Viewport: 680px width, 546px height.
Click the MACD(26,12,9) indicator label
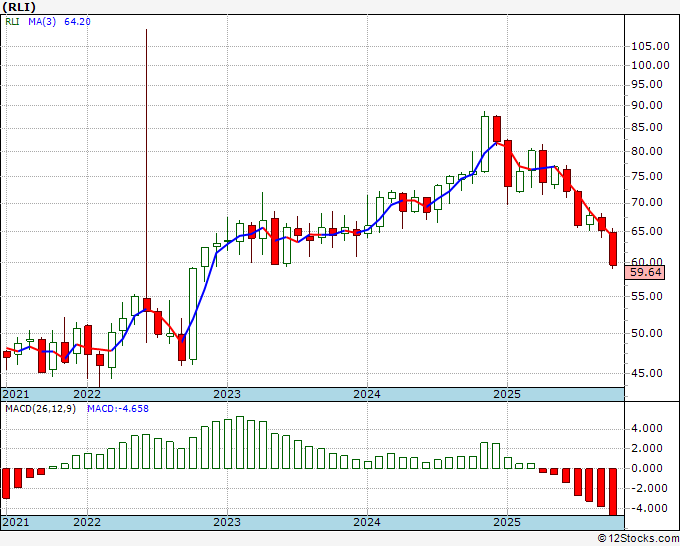[x=40, y=409]
